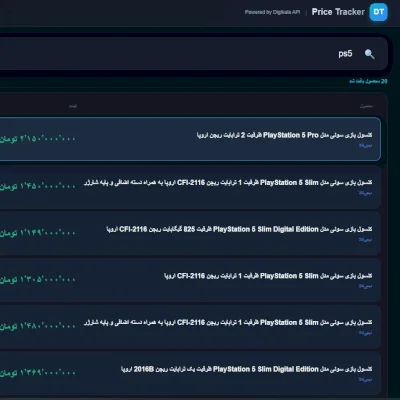Select the PS5 Slim row priced 1,450,000,000 toman
The image size is (400, 400).
pos(190,187)
